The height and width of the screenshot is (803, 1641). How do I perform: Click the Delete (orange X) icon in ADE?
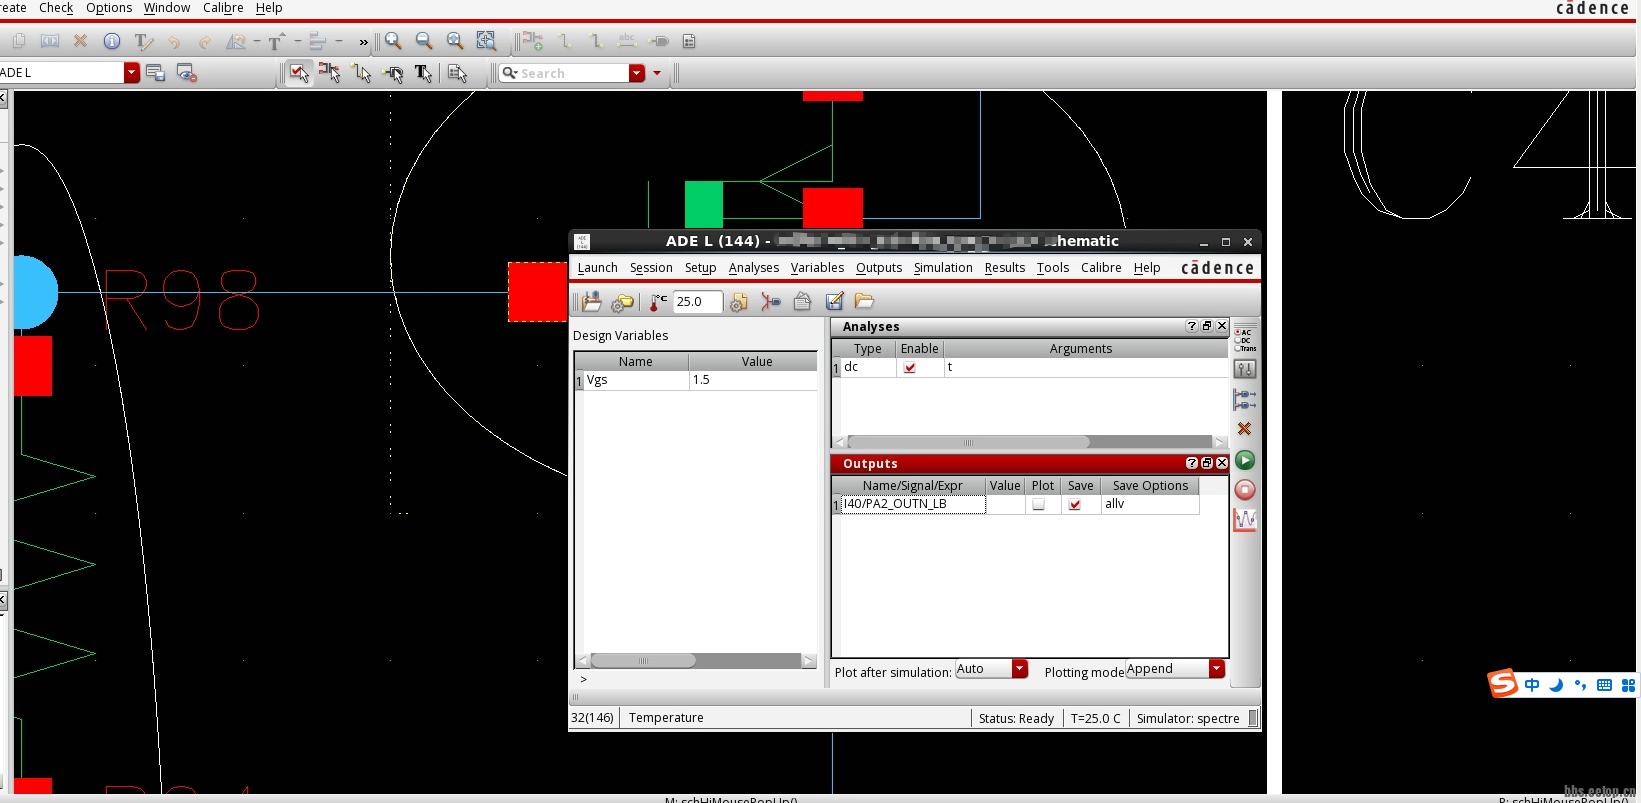[x=1244, y=429]
